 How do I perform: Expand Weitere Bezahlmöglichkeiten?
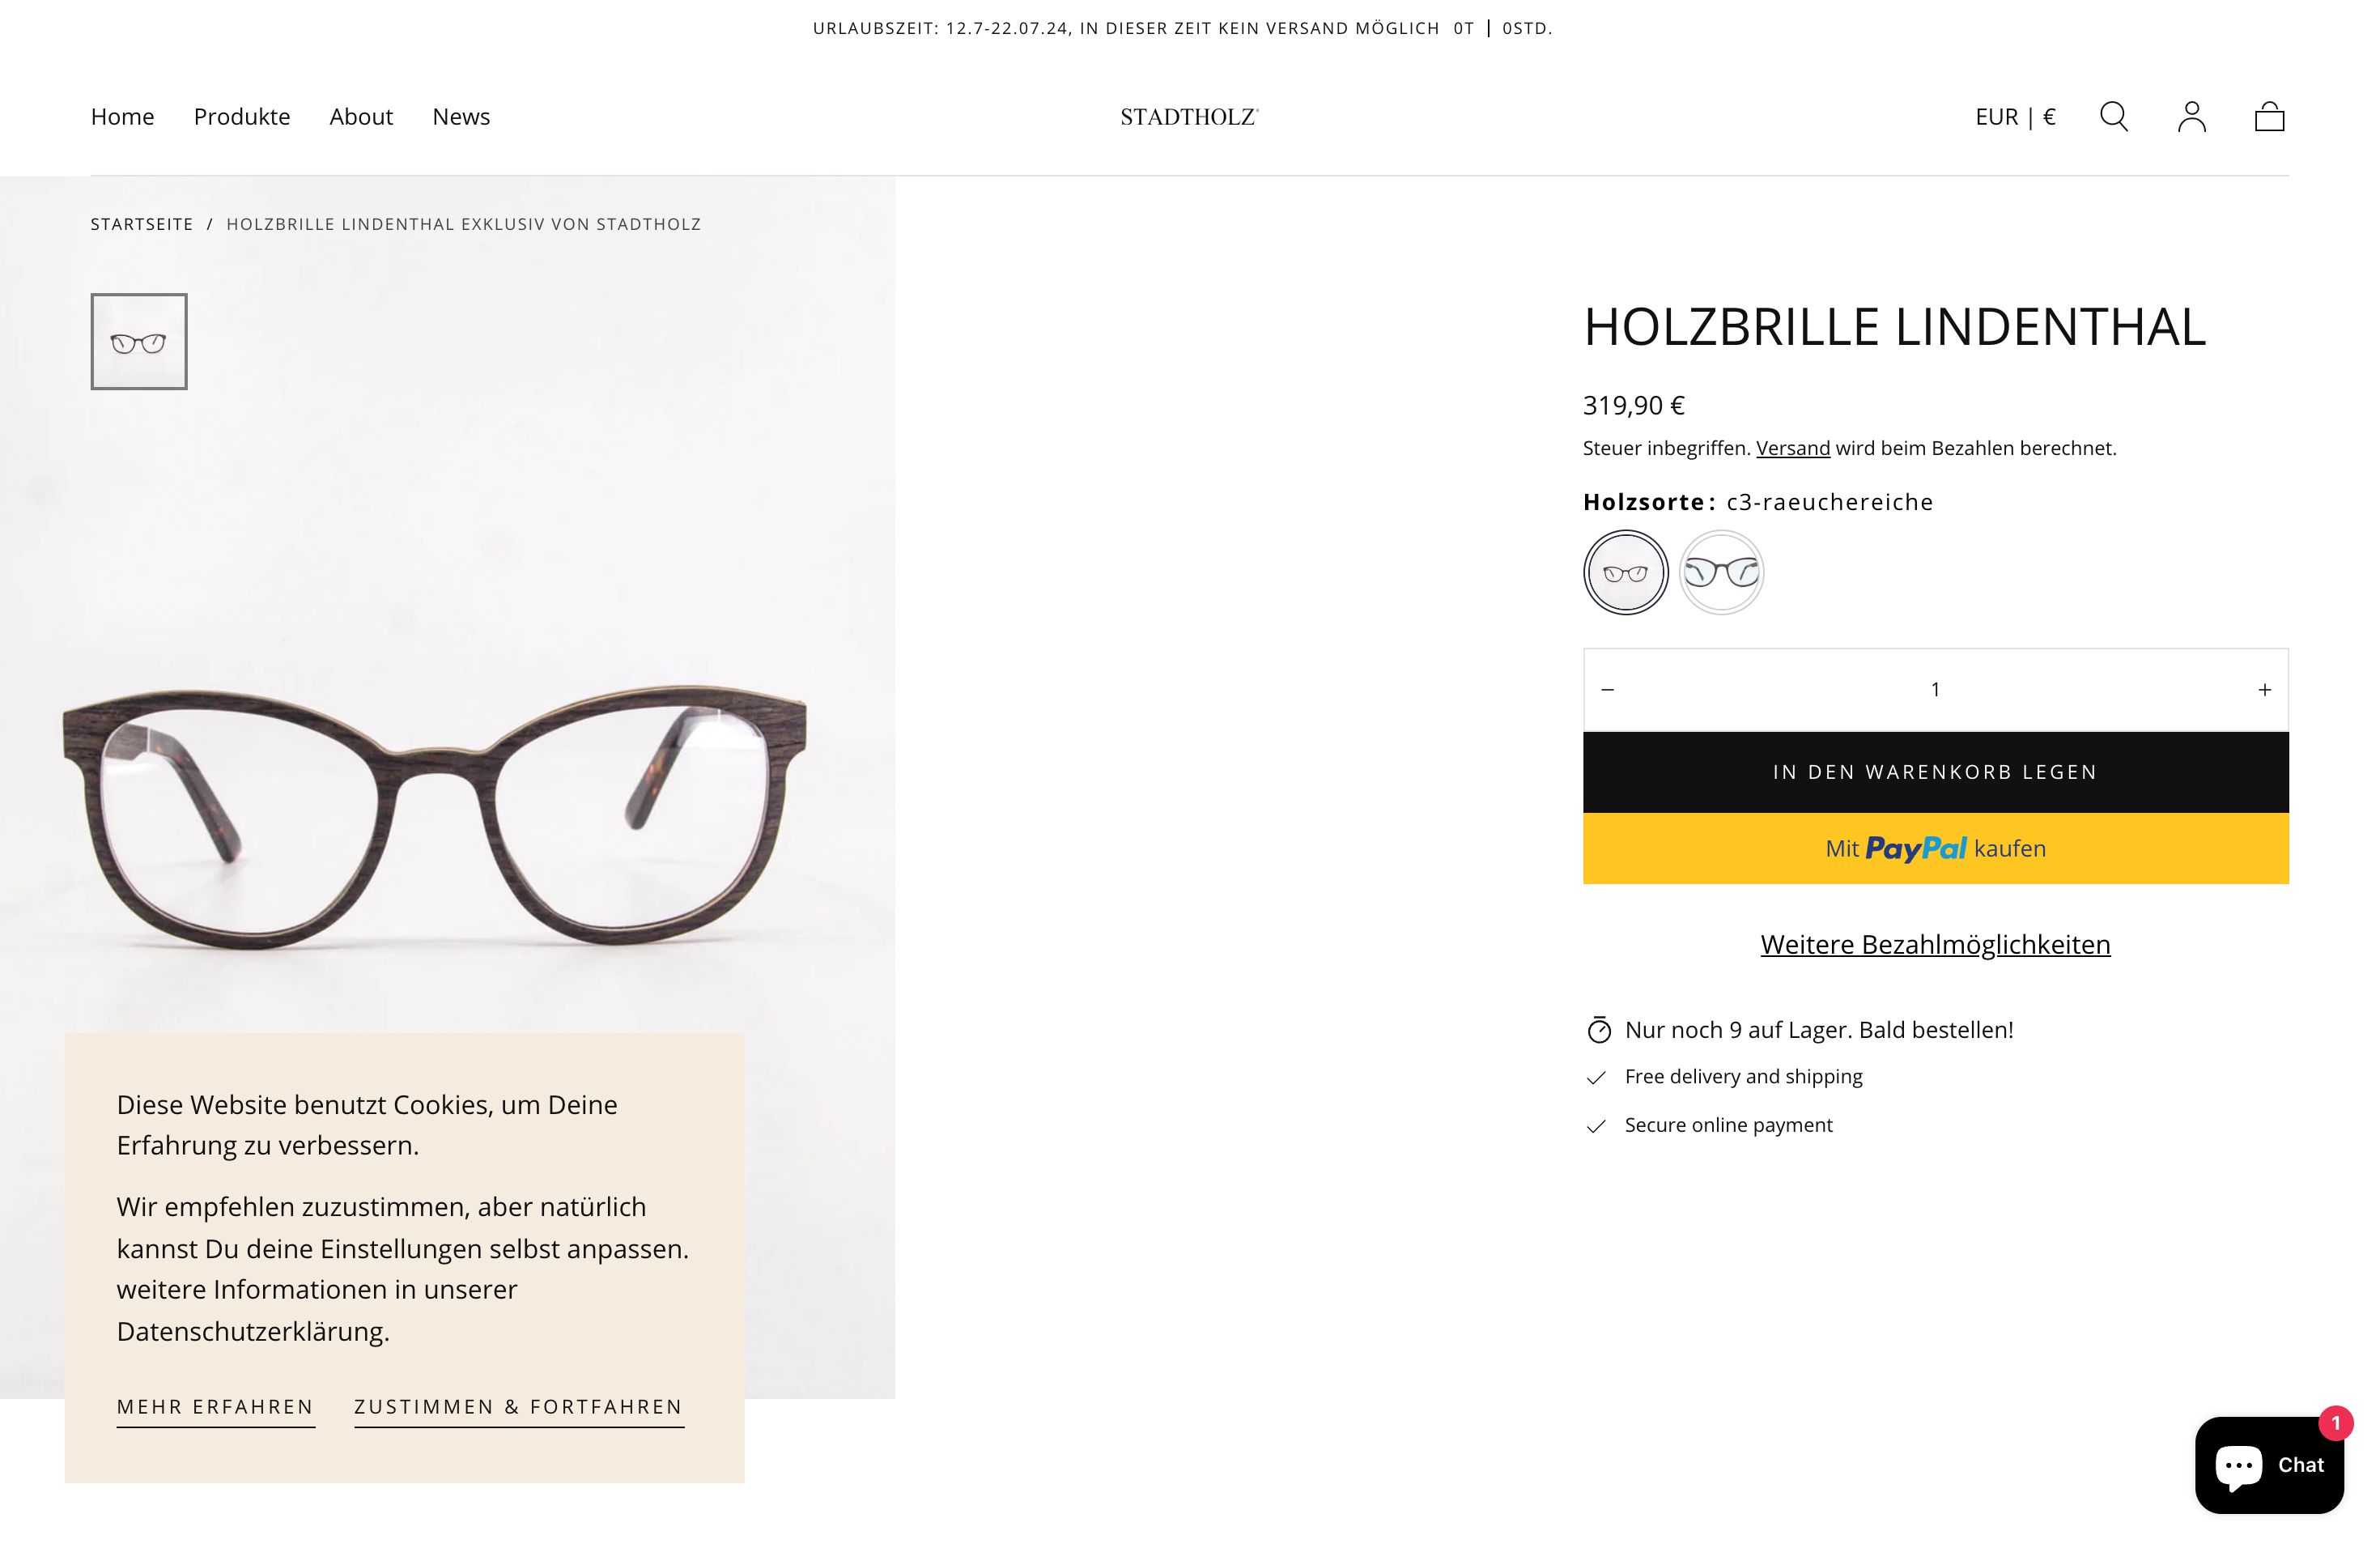(1934, 944)
